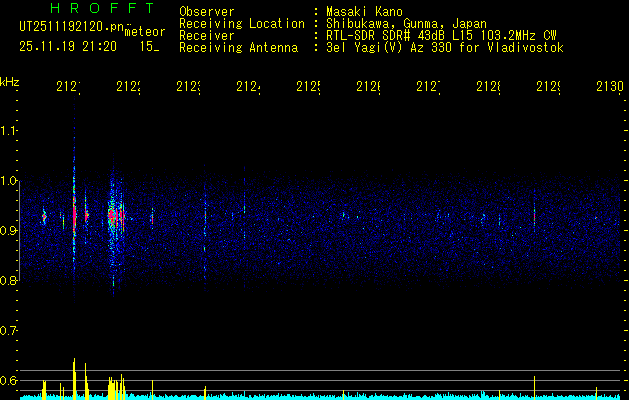The height and width of the screenshot is (400, 629).
Task: Click the "Observer" label
Action: (207, 12)
